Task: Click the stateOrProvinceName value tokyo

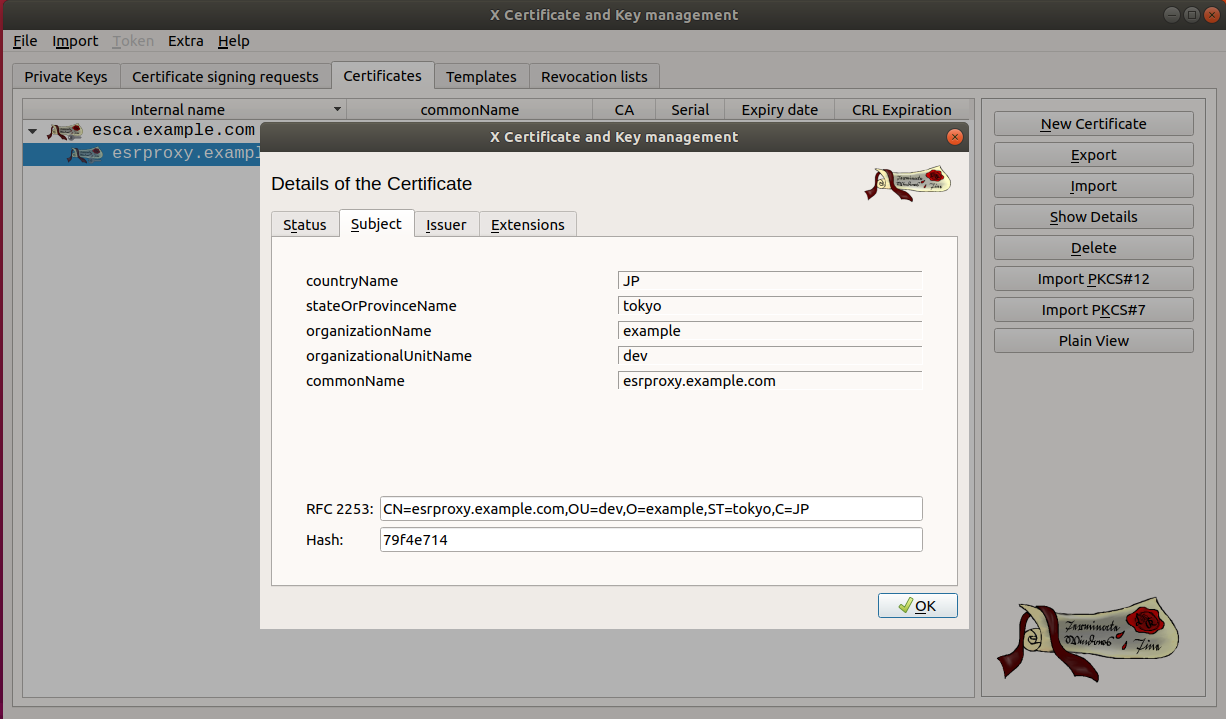Action: pyautogui.click(x=770, y=306)
